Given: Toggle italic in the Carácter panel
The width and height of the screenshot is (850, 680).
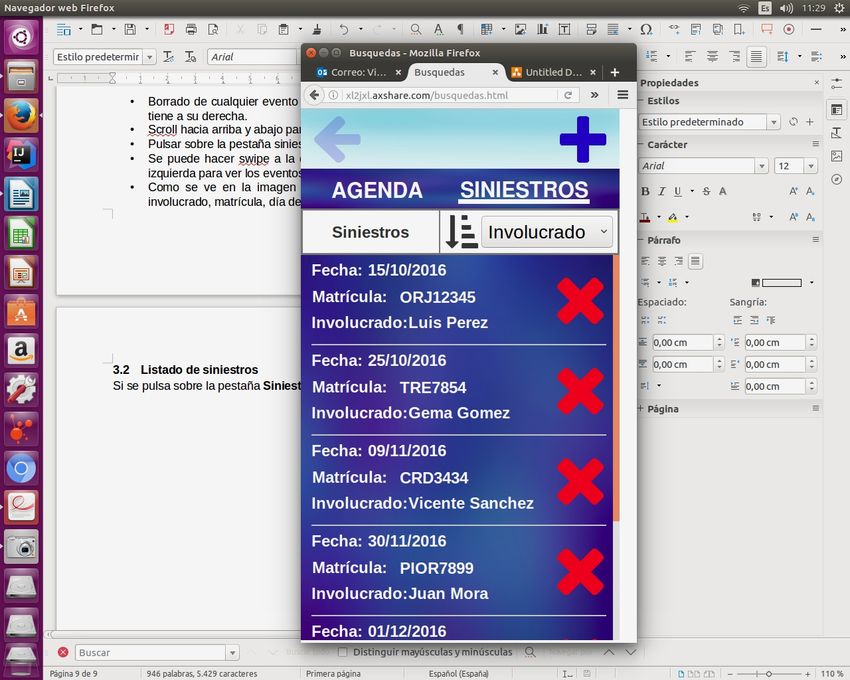Looking at the screenshot, I should [660, 191].
